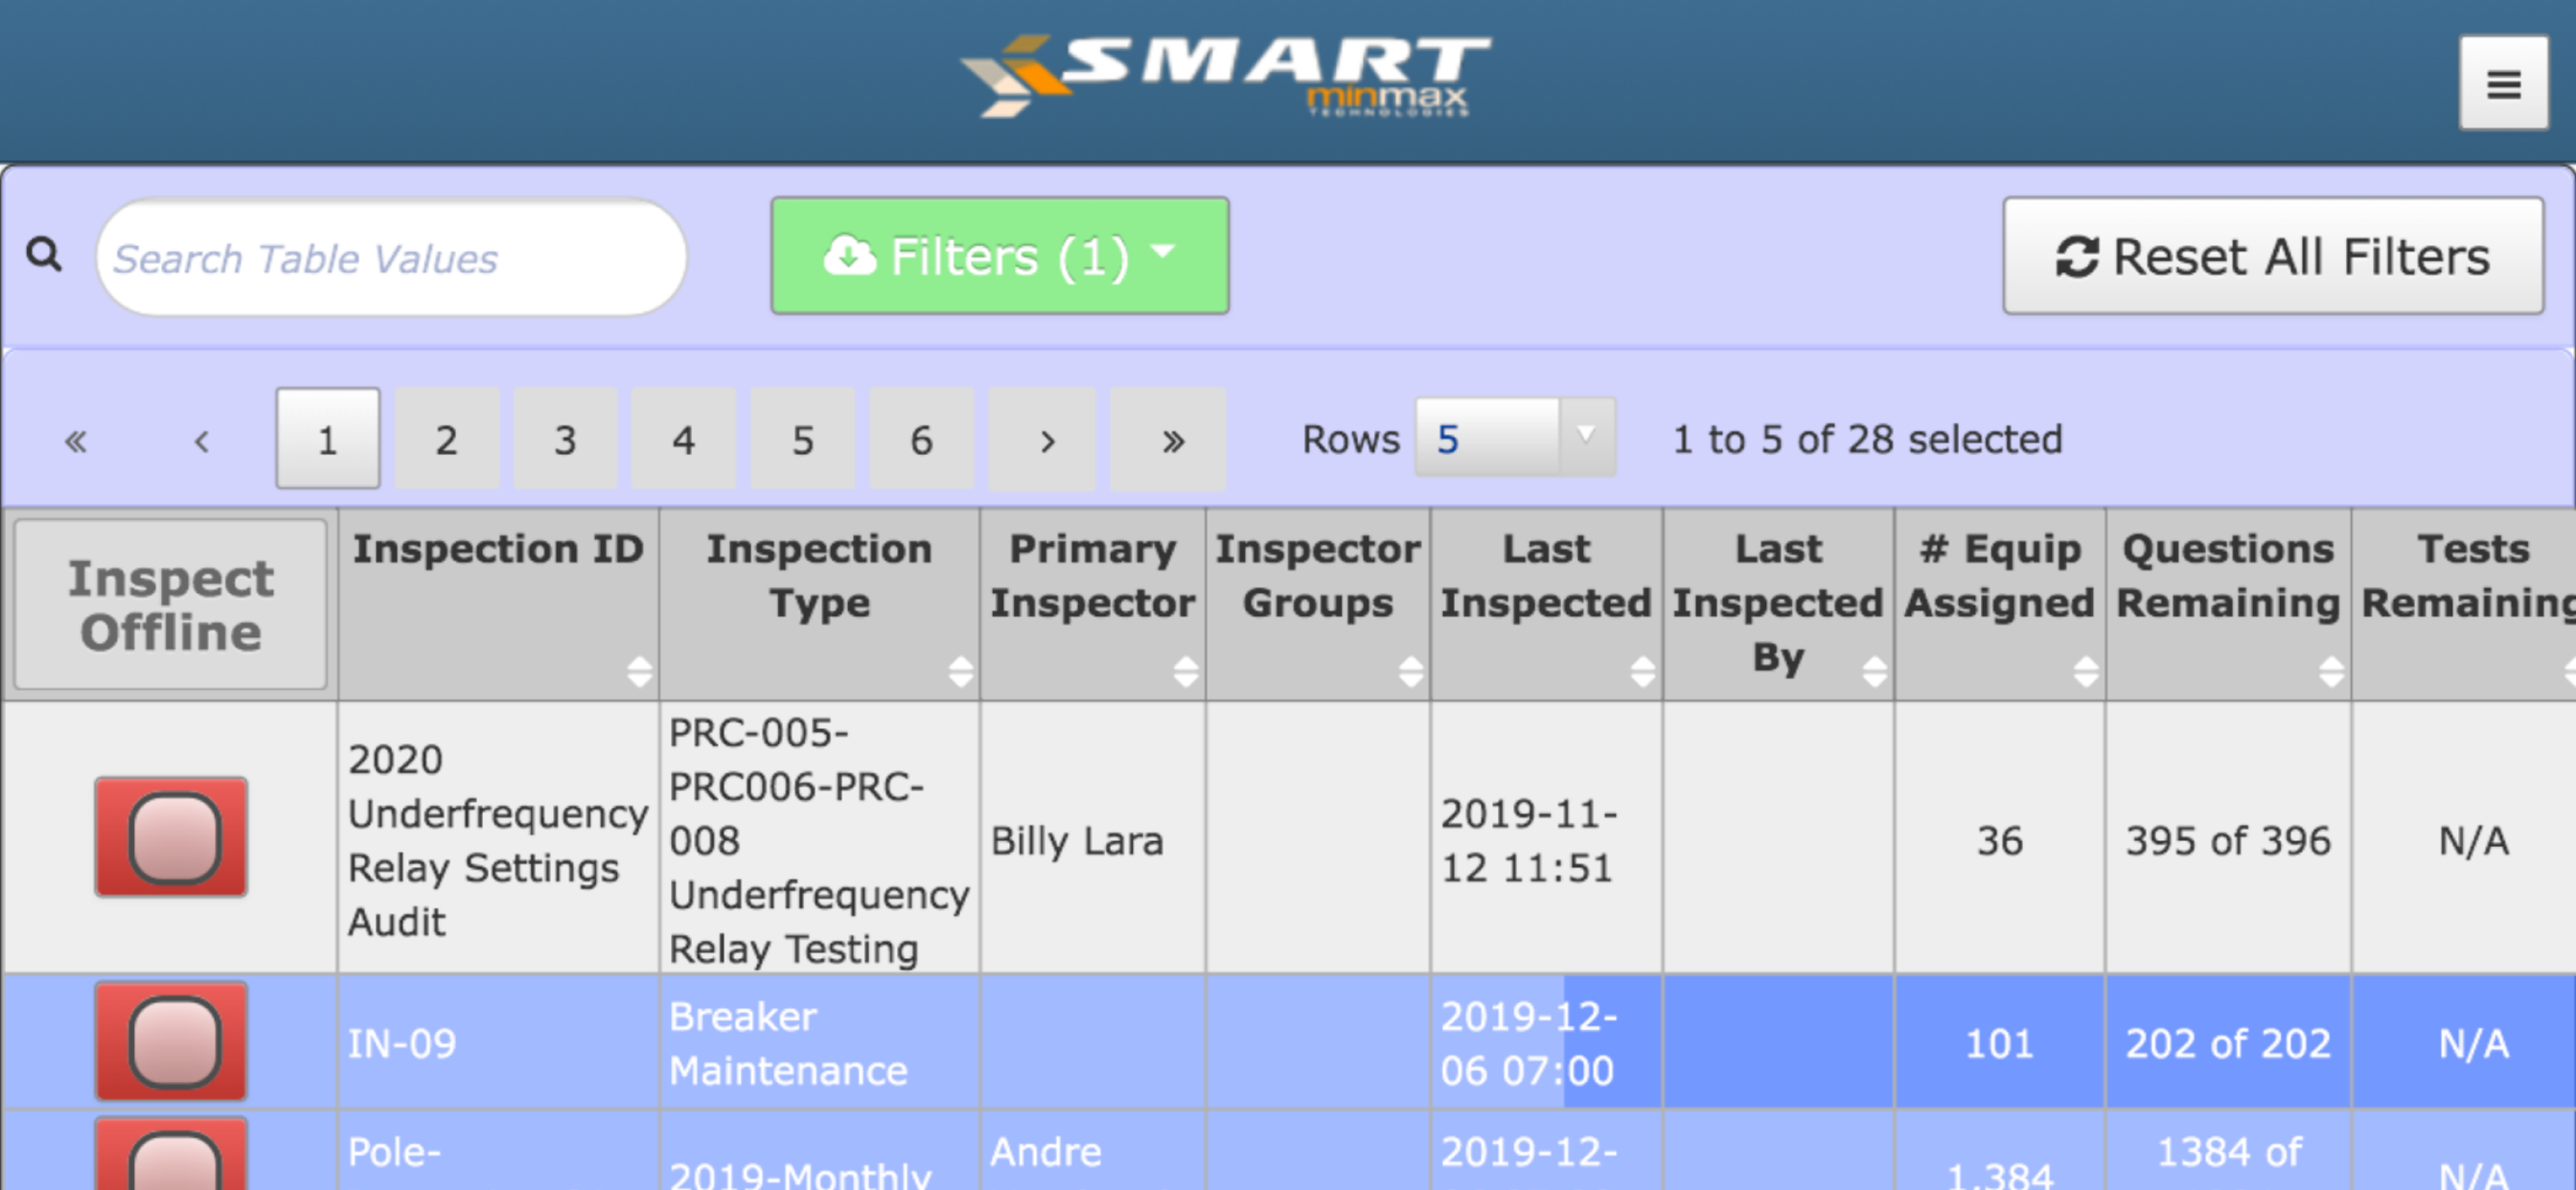The width and height of the screenshot is (2576, 1190).
Task: Click the Tests Remaining column header
Action: (x=2465, y=603)
